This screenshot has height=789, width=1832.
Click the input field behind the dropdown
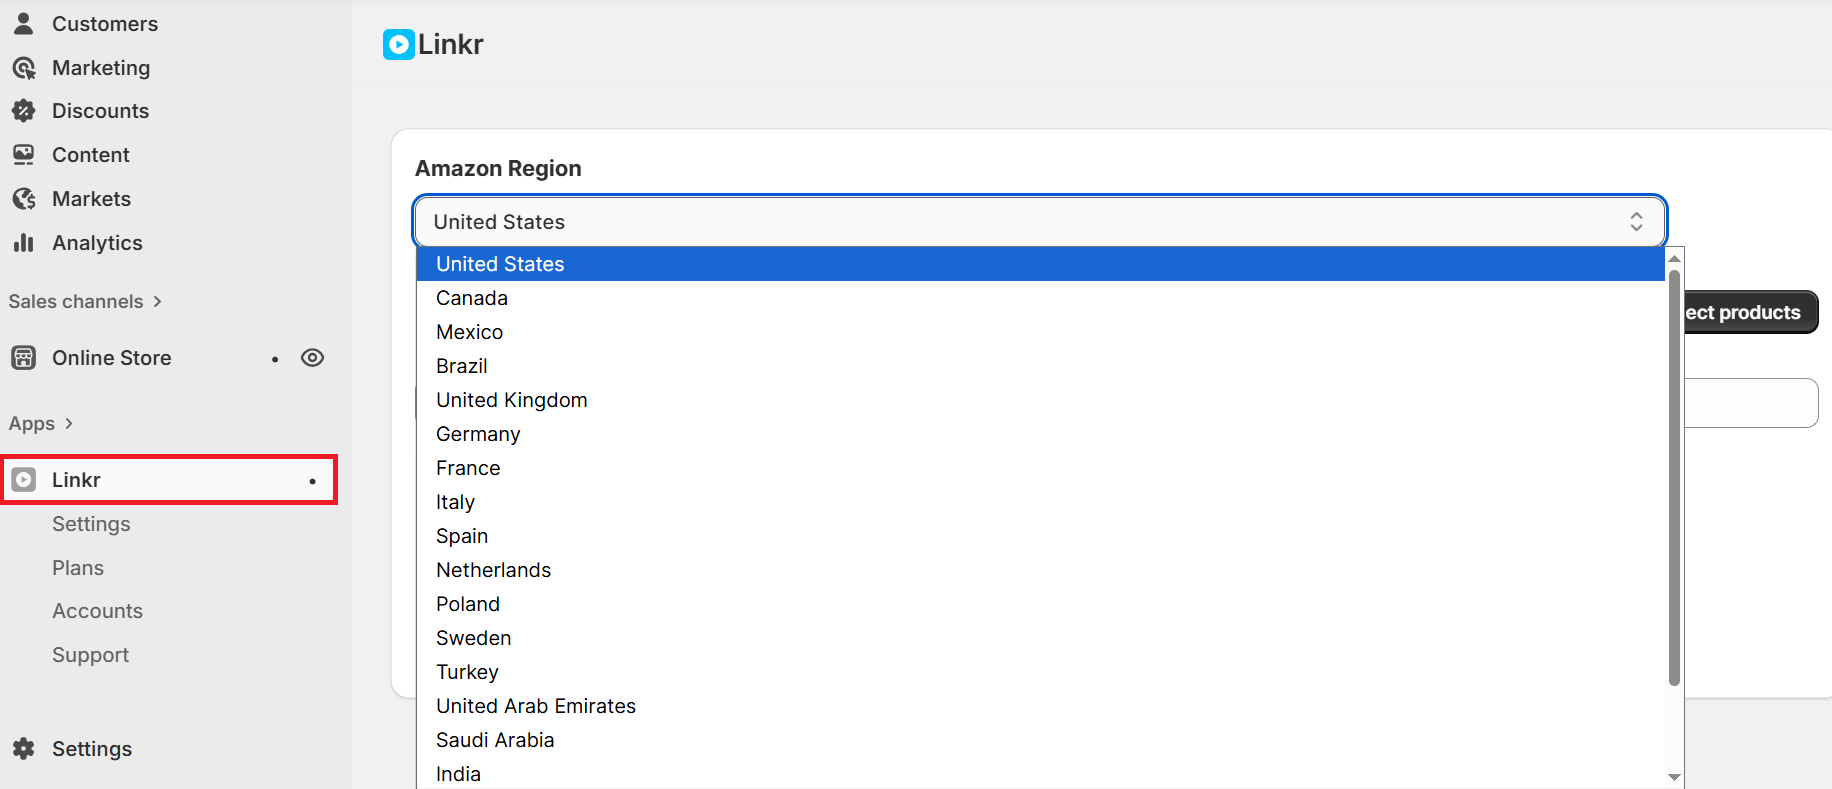click(1751, 403)
